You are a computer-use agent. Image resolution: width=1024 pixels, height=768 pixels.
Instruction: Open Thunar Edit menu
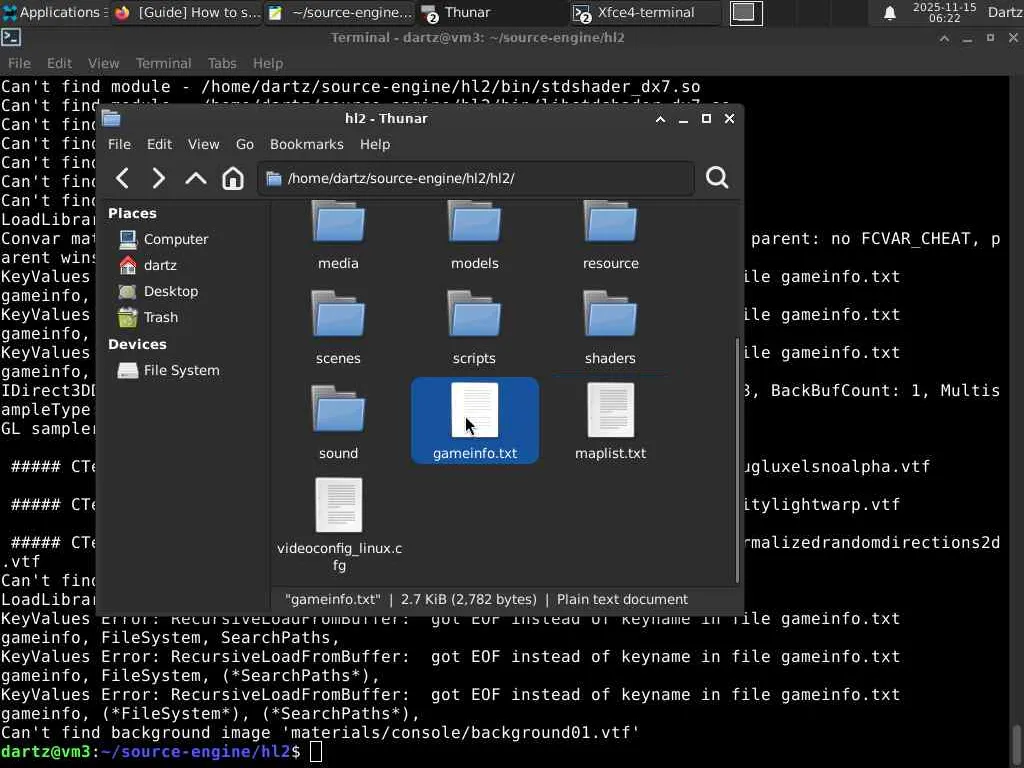pos(159,144)
